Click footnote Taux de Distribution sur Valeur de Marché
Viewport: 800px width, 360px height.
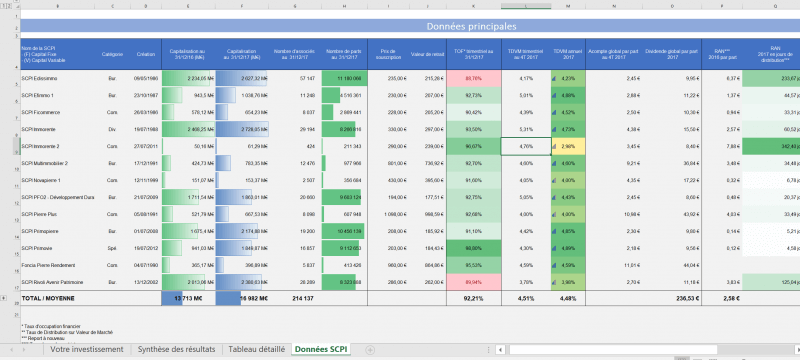(67, 332)
